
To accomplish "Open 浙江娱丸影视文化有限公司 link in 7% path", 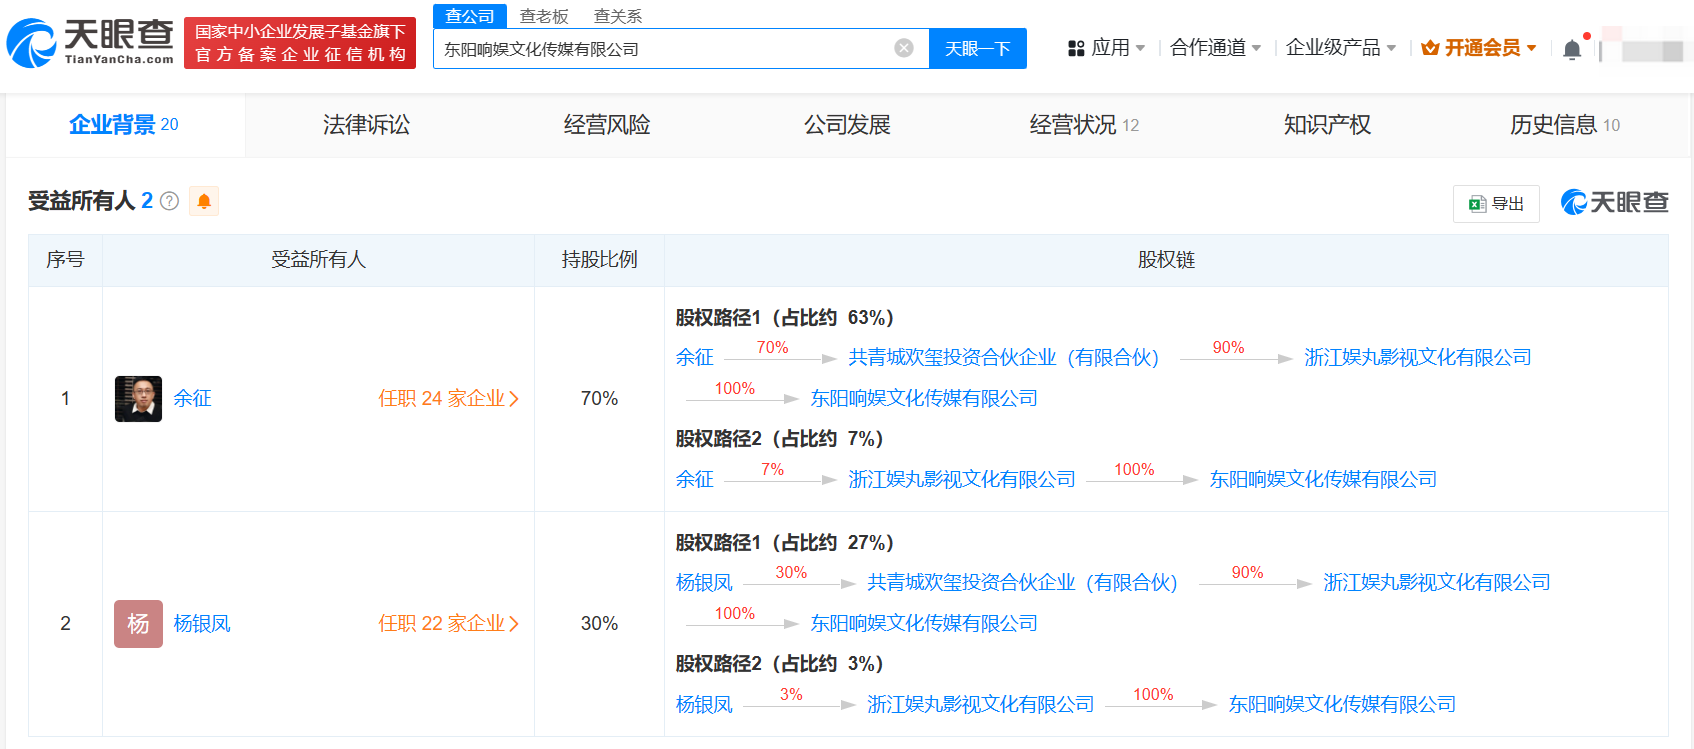I will coord(962,479).
